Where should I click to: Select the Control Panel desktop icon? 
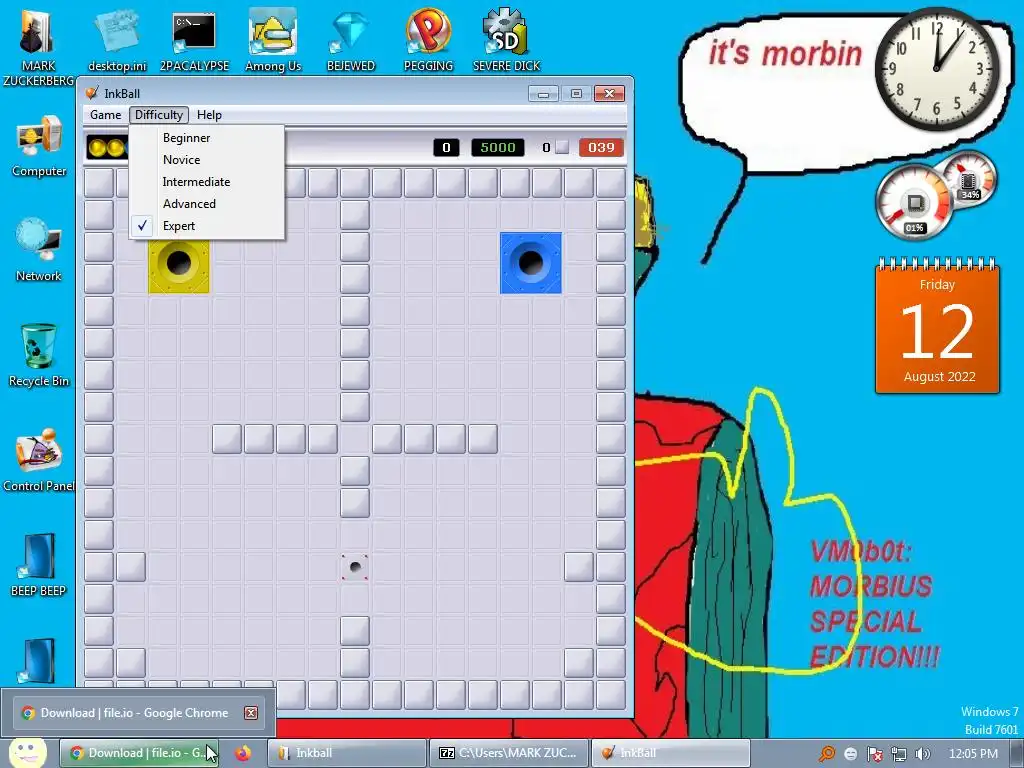(39, 460)
